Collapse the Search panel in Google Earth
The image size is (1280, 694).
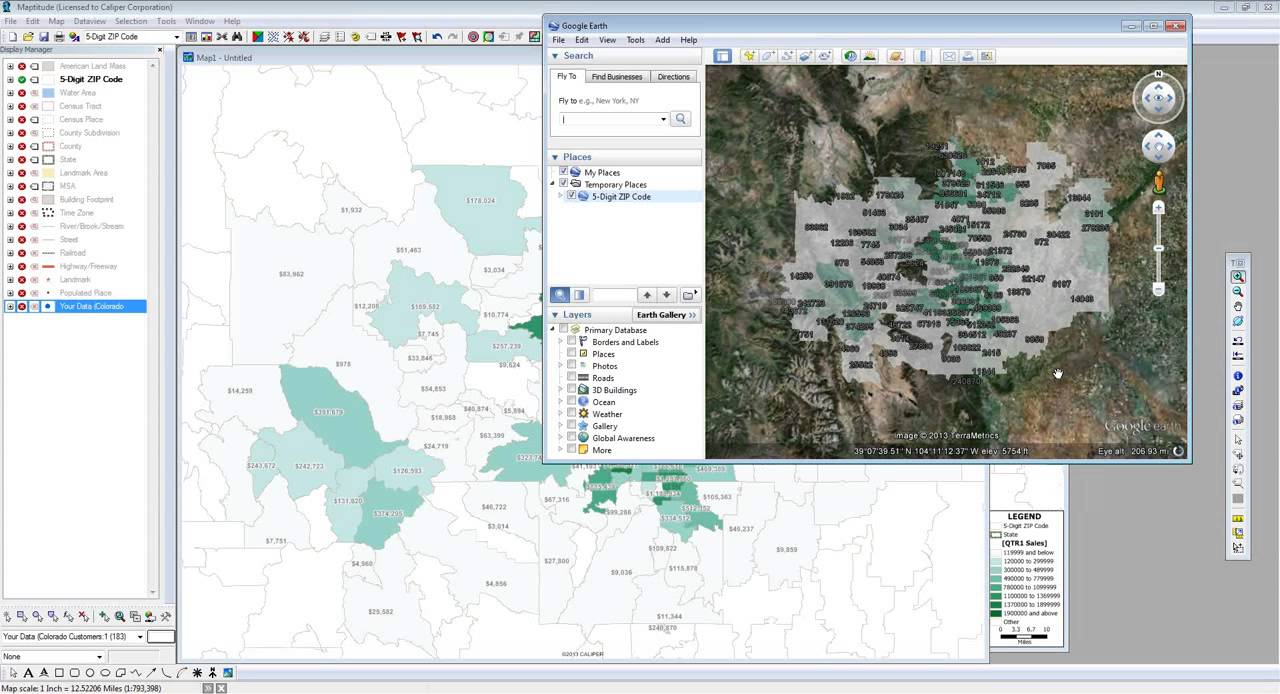click(555, 56)
